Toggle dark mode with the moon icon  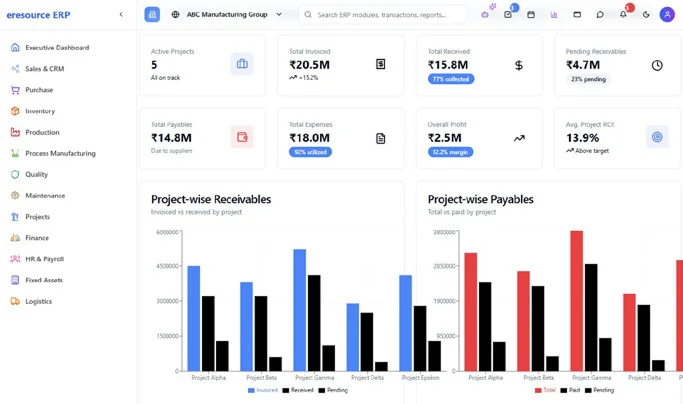click(646, 15)
